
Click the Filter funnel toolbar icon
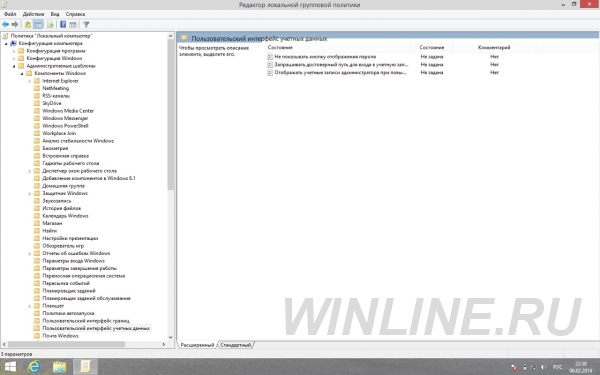(86, 24)
